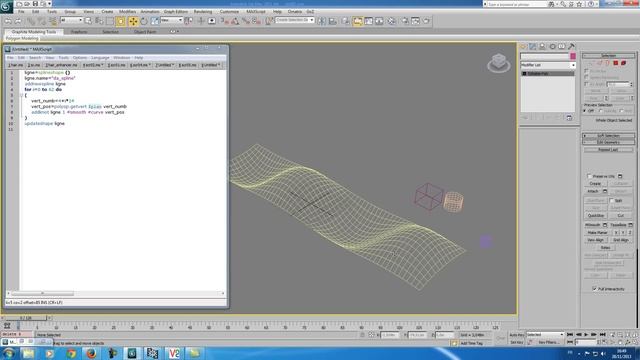The image size is (640, 360).
Task: Click the Repeat Last button
Action: coord(609,150)
